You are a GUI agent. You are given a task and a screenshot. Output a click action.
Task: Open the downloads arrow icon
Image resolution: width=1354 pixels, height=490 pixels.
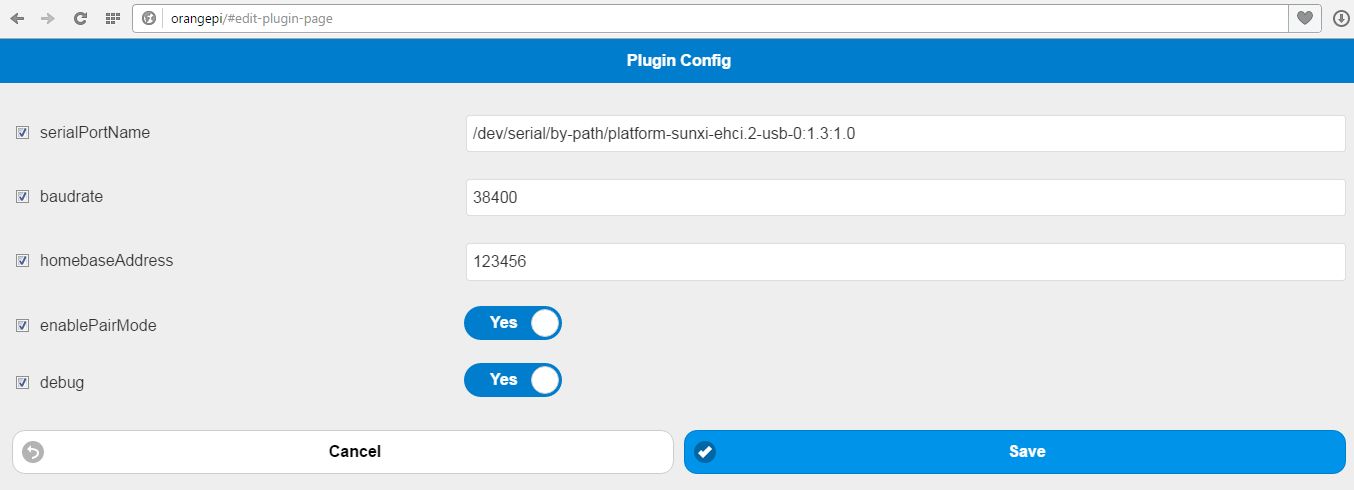(x=1340, y=18)
